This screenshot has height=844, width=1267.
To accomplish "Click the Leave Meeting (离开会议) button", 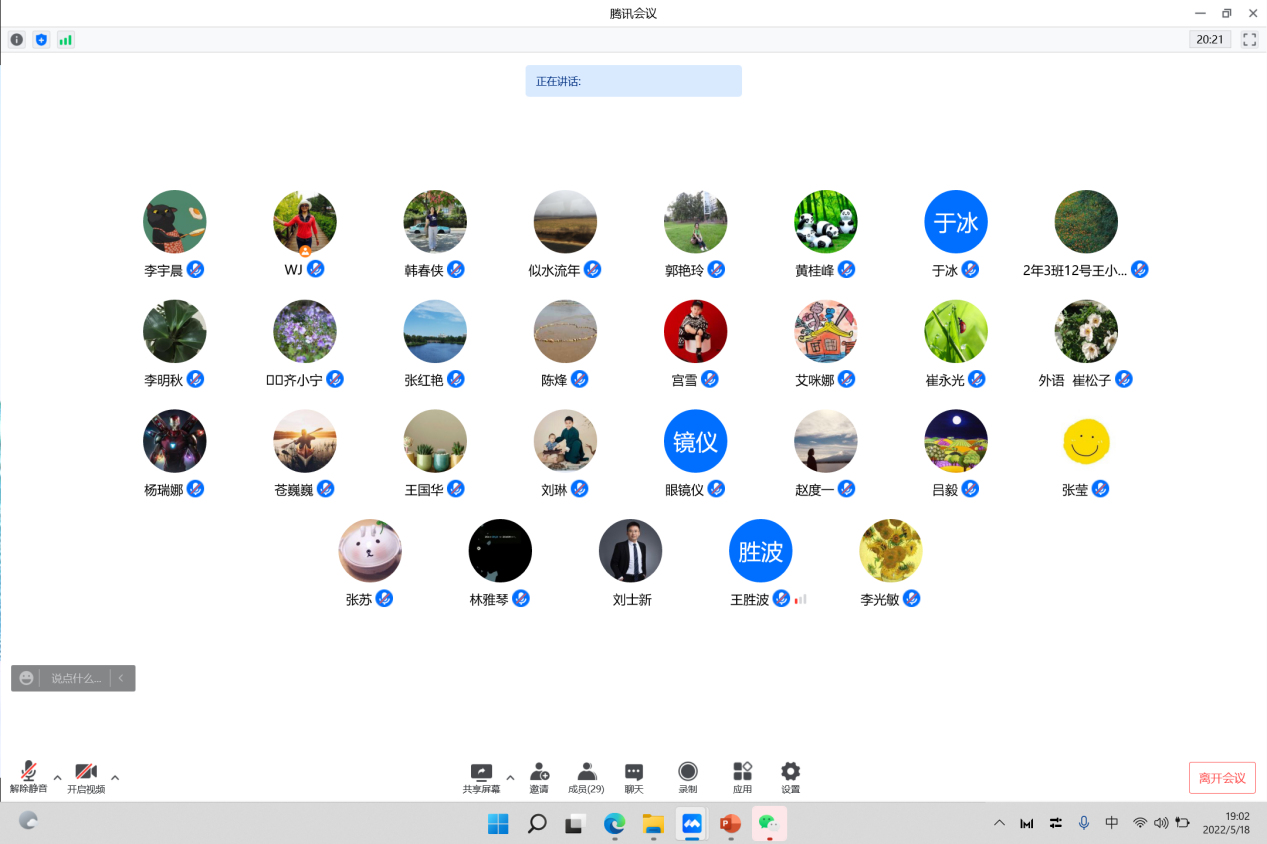I will pos(1222,778).
